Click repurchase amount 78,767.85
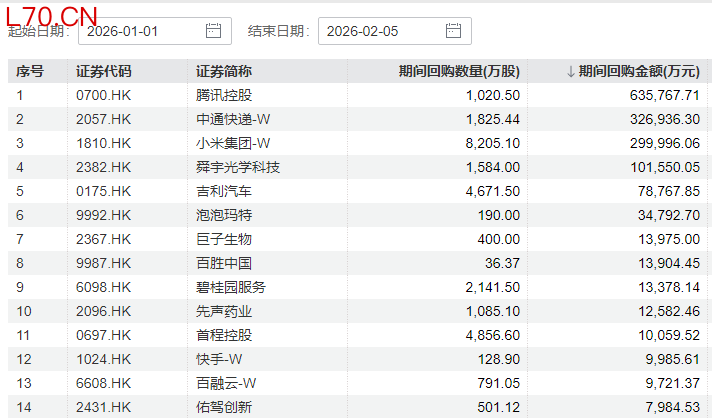Image resolution: width=712 pixels, height=418 pixels. (x=669, y=192)
